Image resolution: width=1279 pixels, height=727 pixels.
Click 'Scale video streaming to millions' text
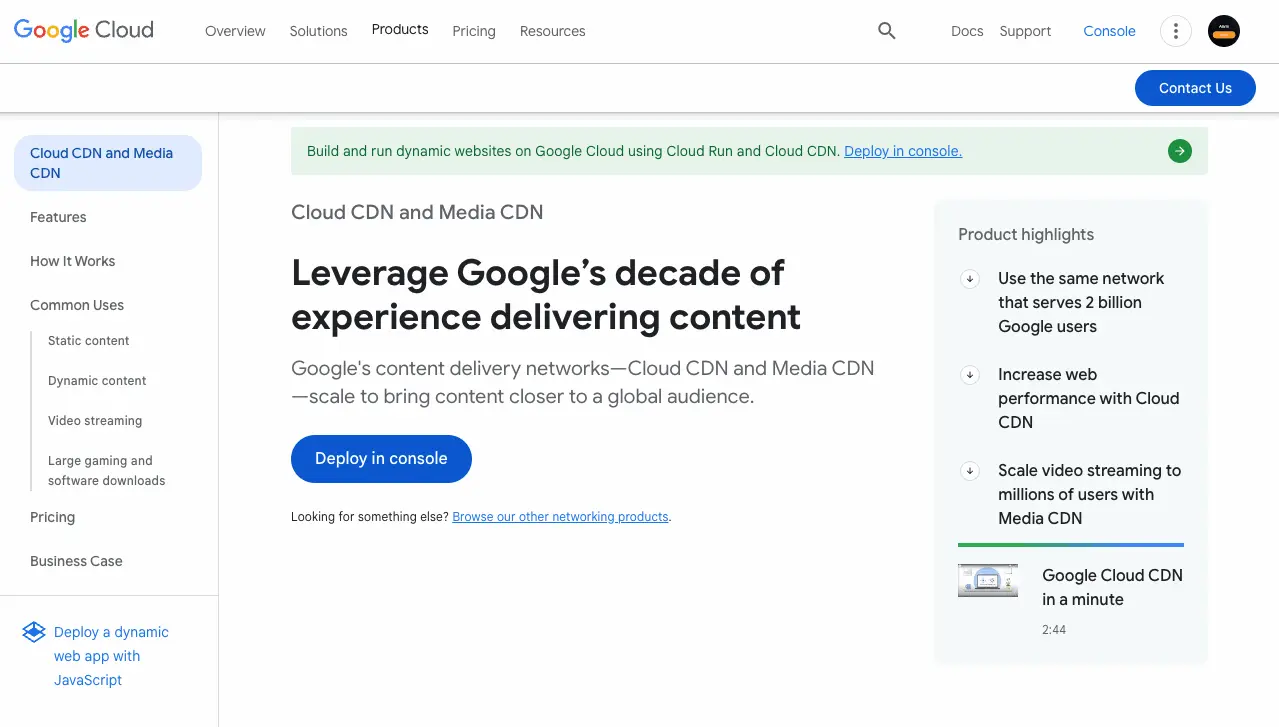tap(1090, 494)
